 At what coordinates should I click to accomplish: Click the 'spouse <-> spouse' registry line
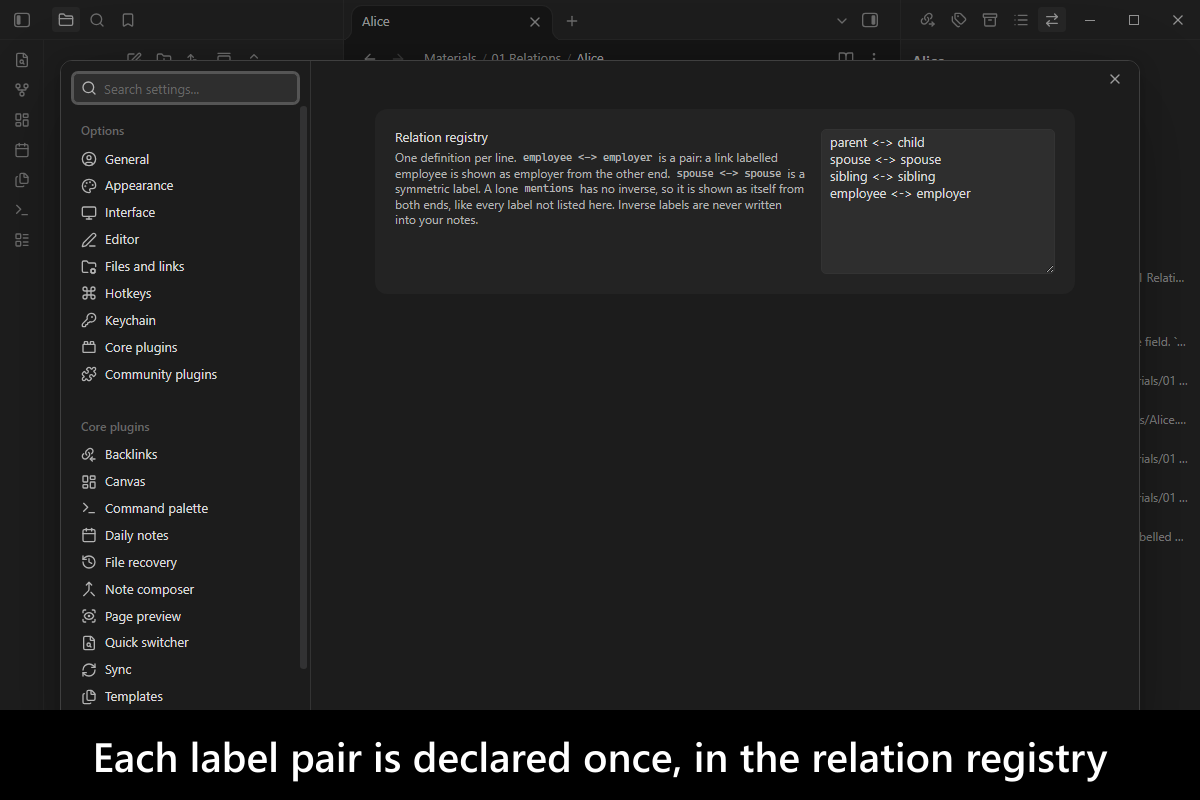coord(885,160)
